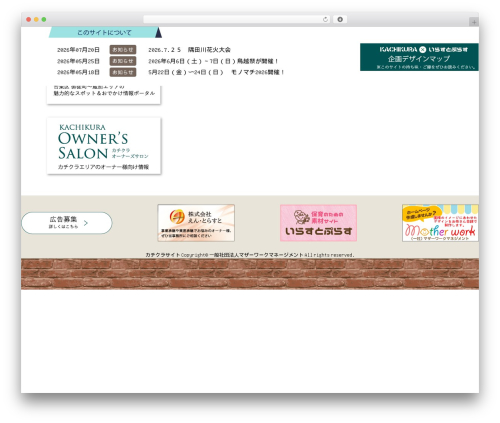Click the お知らせ tag on the 05月18日 row

pos(123,72)
